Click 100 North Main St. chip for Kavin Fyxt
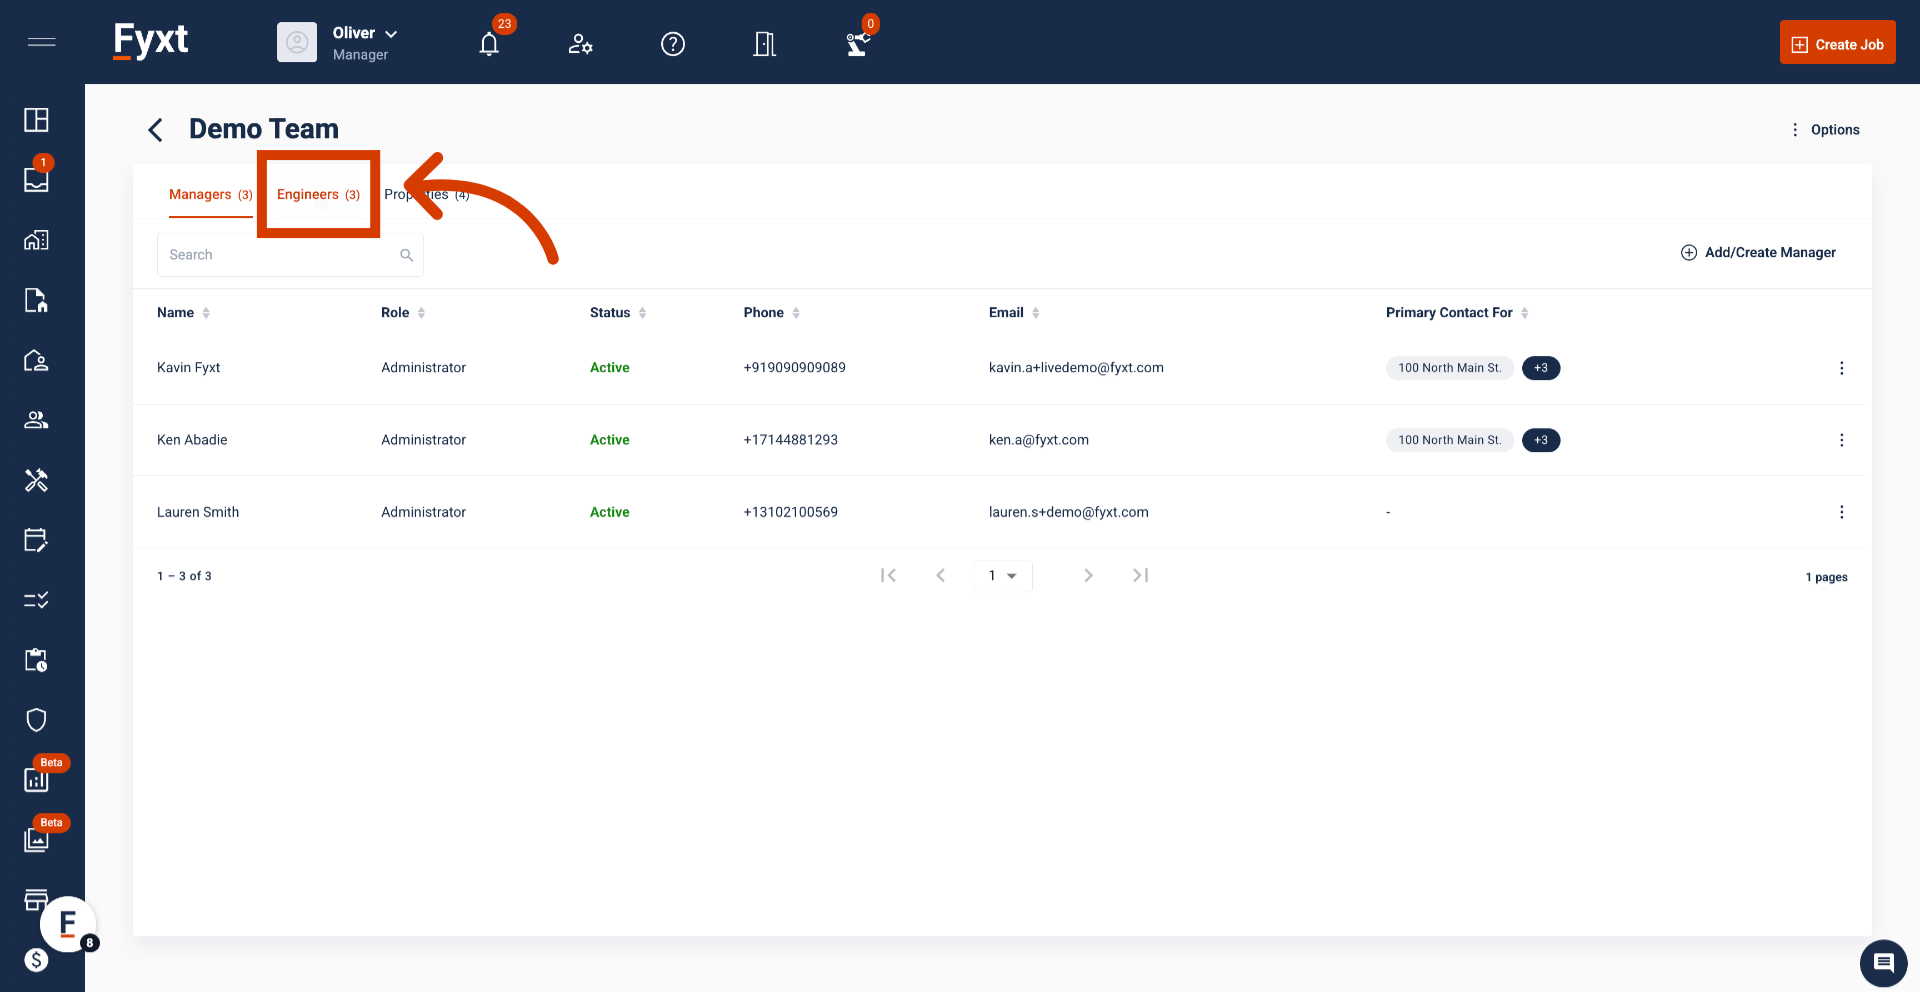Image resolution: width=1920 pixels, height=992 pixels. point(1449,368)
